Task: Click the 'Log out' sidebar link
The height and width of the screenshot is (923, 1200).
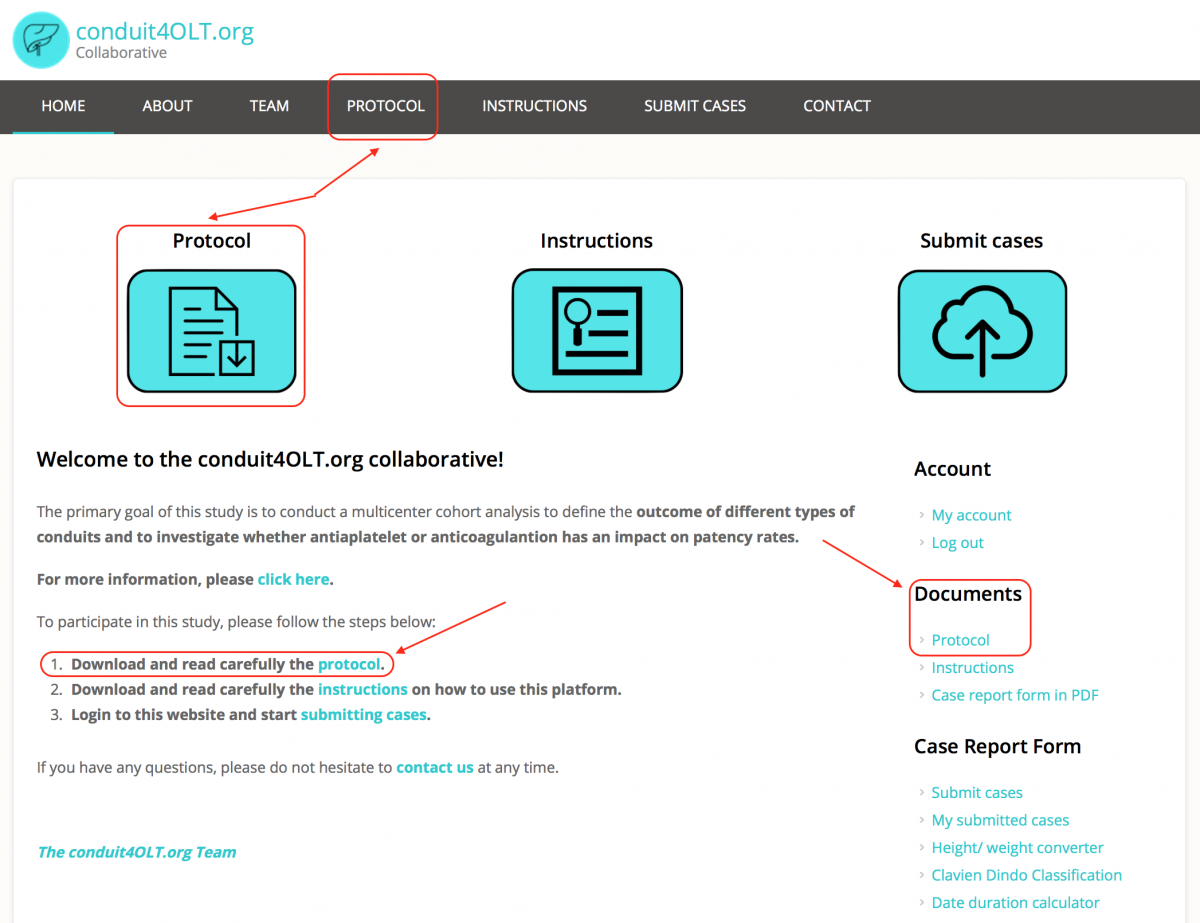Action: coord(957,543)
